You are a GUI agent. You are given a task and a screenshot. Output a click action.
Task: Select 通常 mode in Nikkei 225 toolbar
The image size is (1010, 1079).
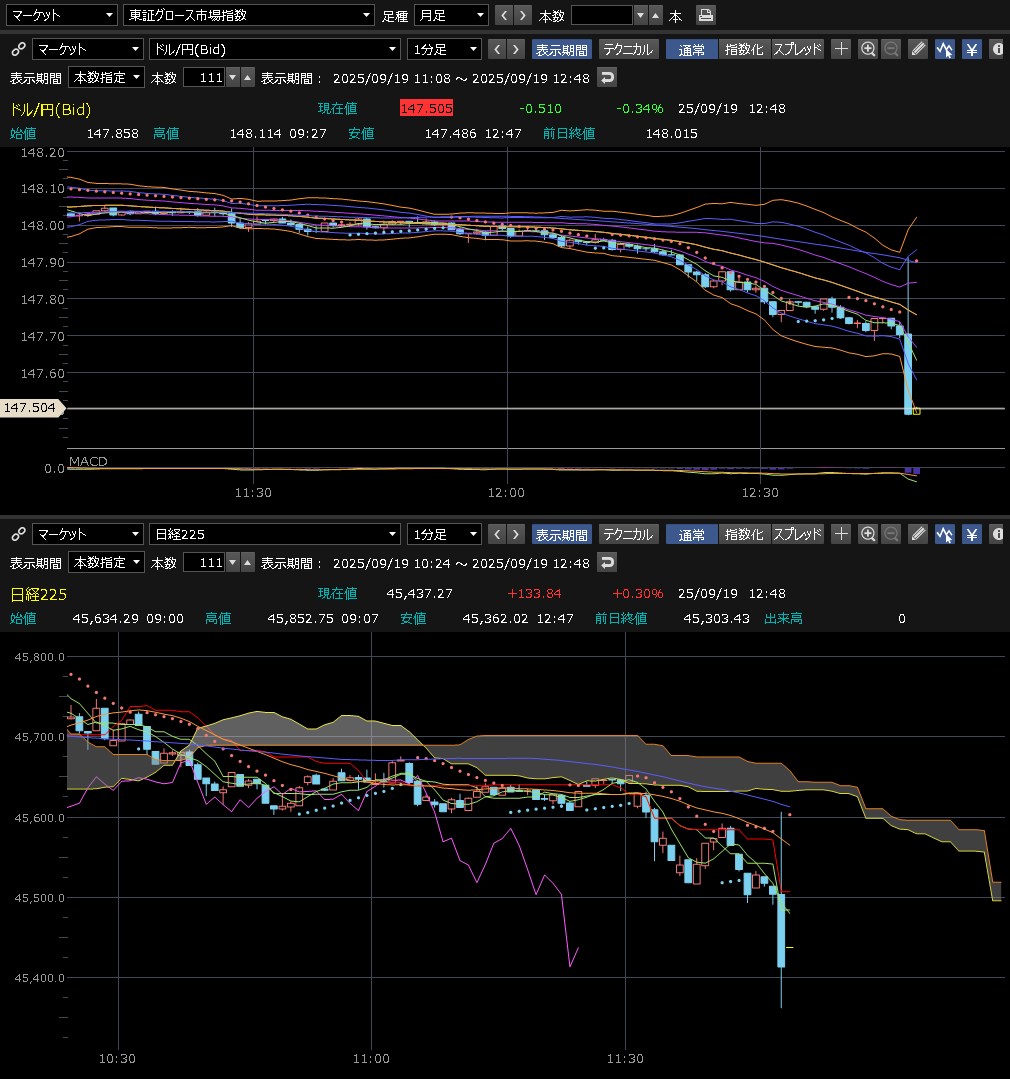691,535
